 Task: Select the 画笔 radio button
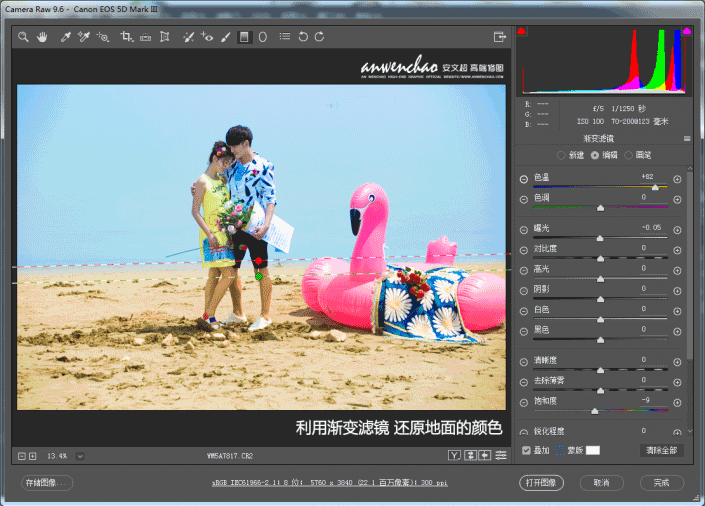(x=628, y=155)
